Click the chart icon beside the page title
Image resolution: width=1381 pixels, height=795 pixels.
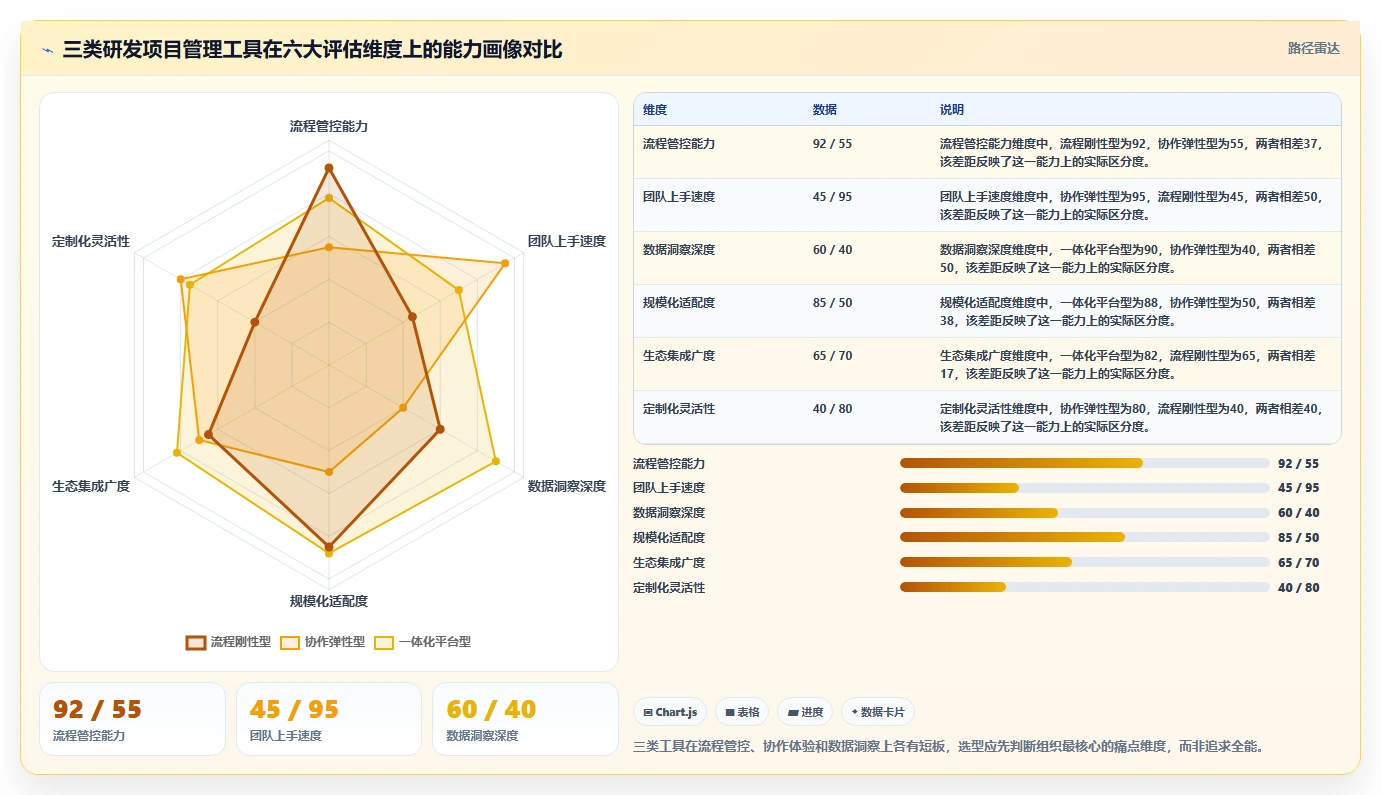[48, 49]
